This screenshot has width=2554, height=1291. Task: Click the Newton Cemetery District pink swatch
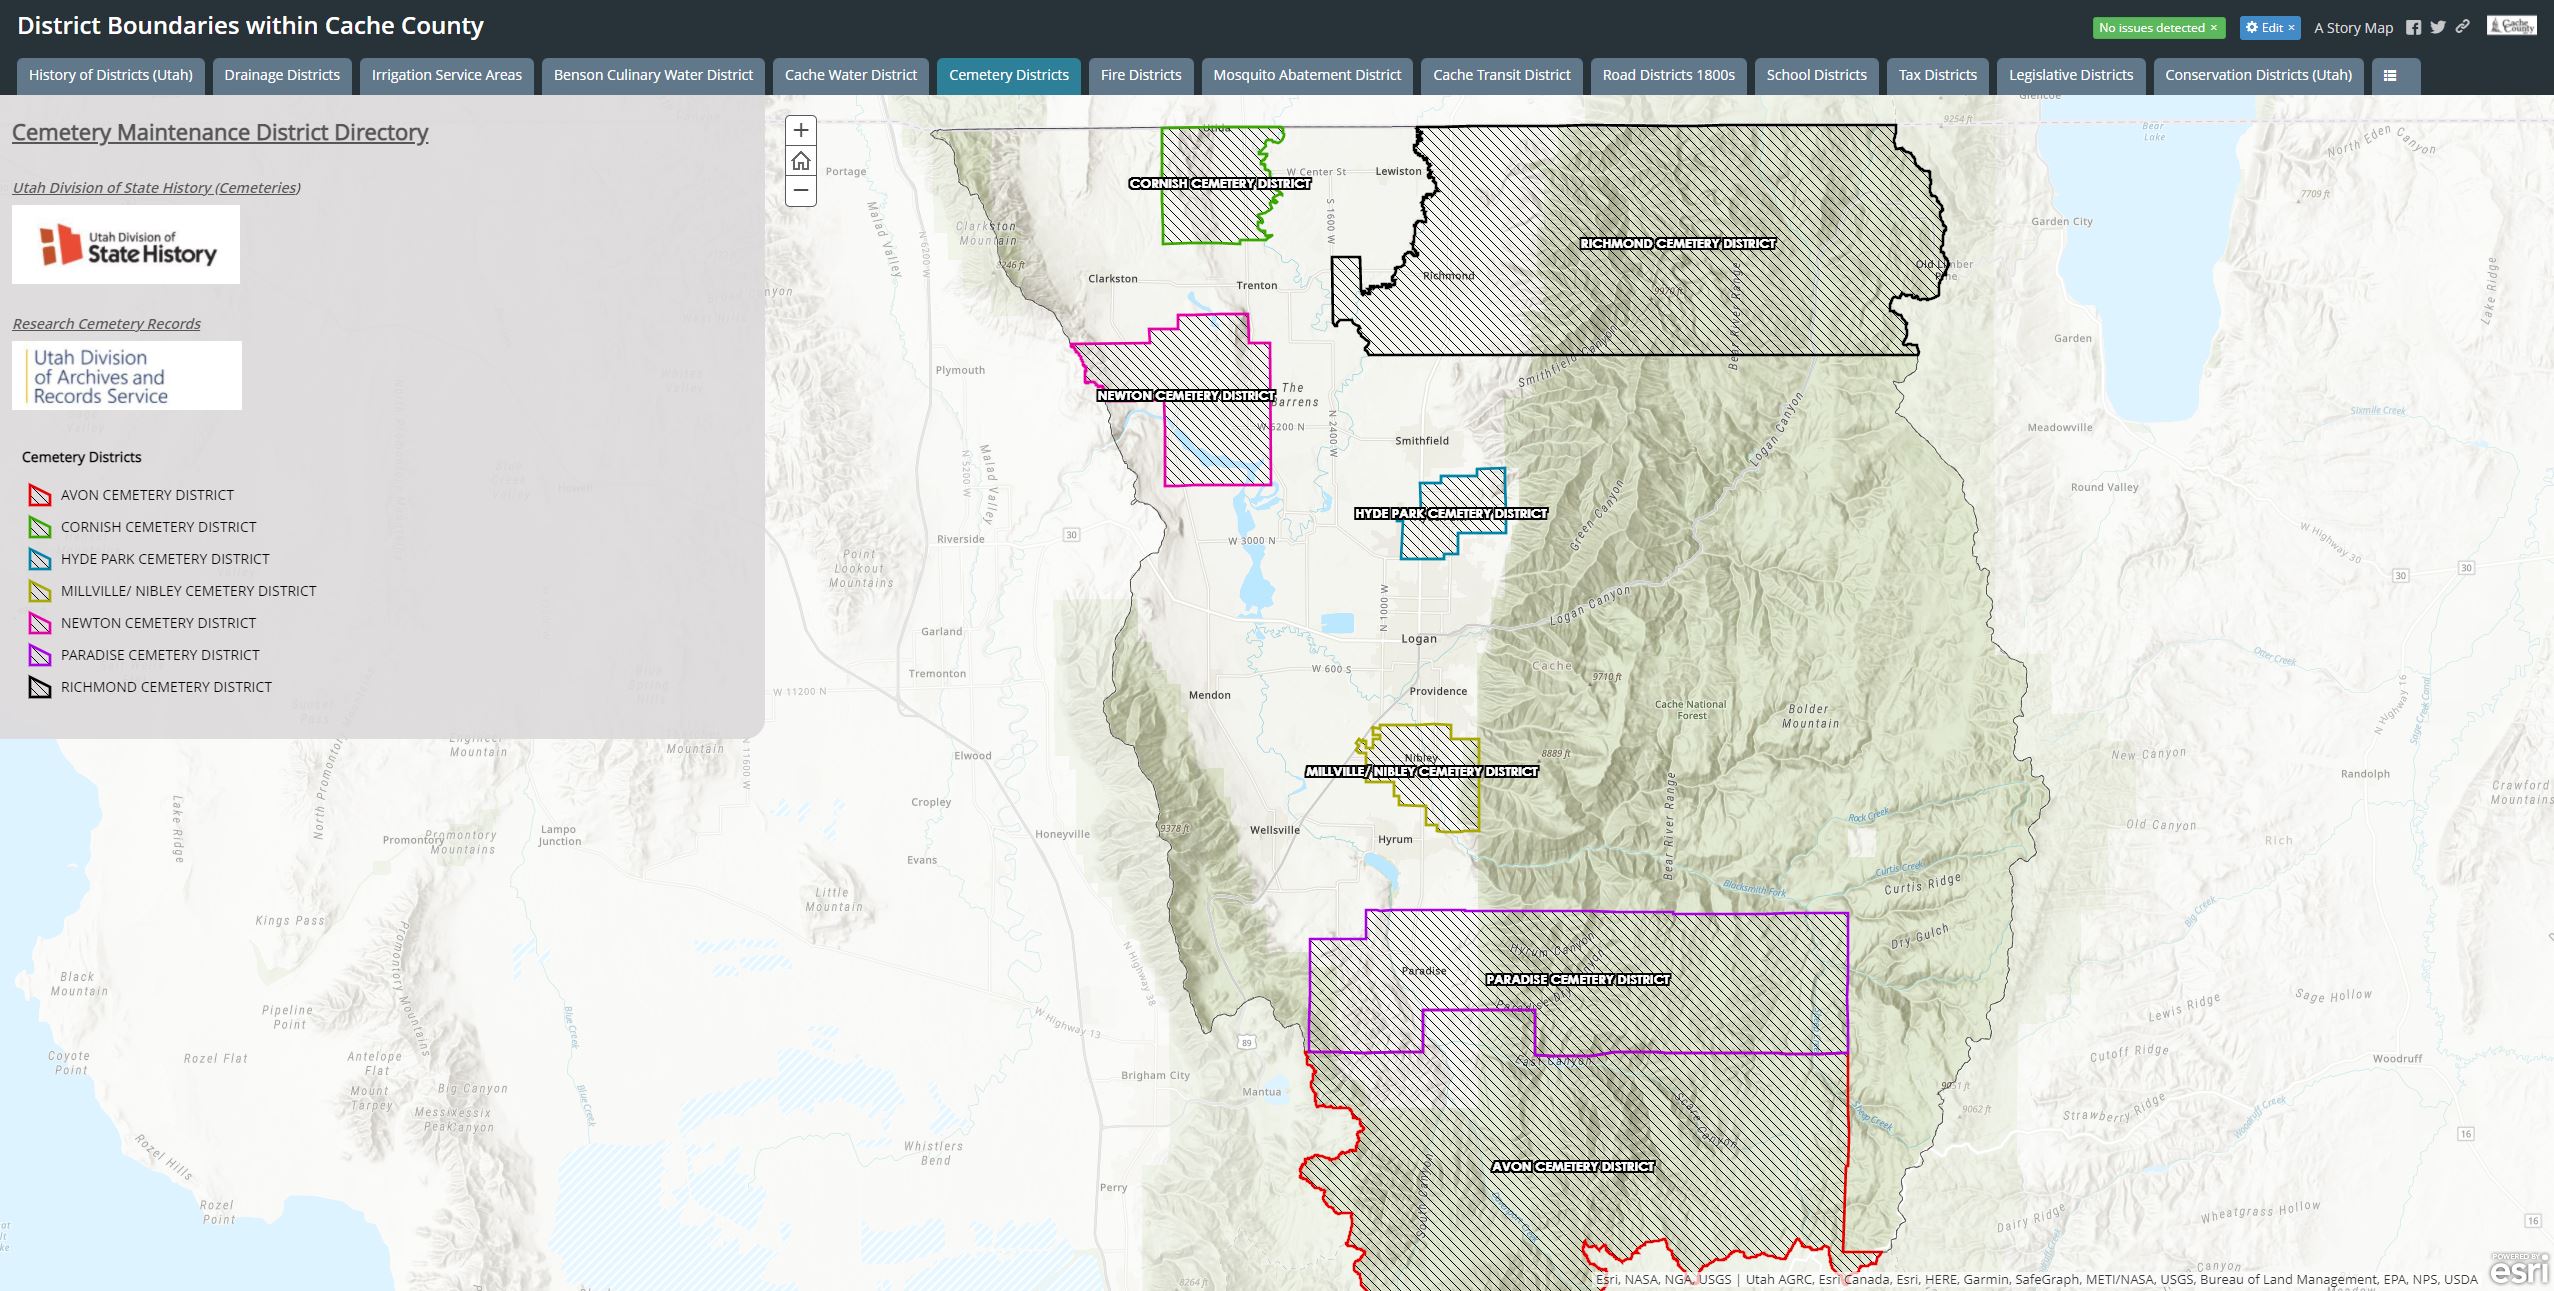(40, 623)
